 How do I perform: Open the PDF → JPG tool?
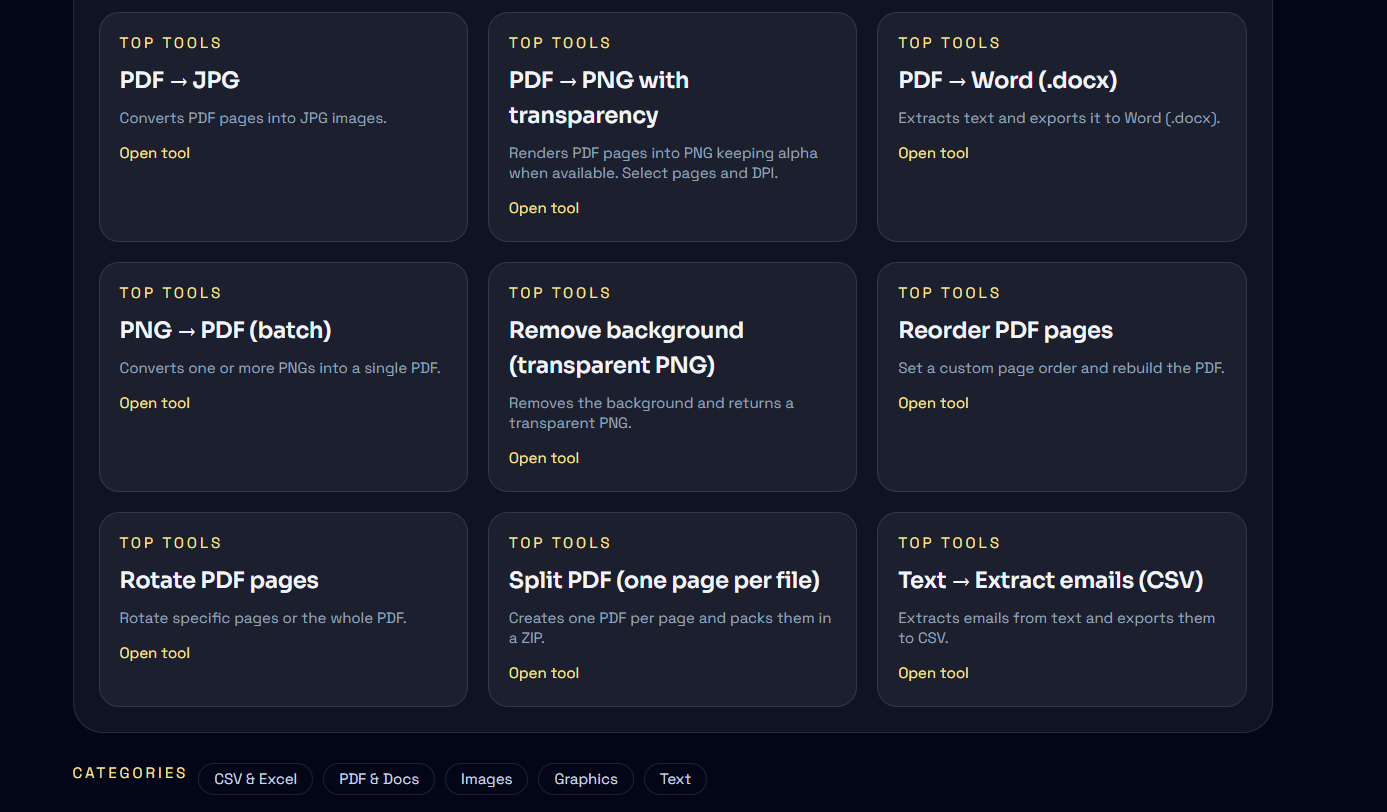[x=154, y=152]
